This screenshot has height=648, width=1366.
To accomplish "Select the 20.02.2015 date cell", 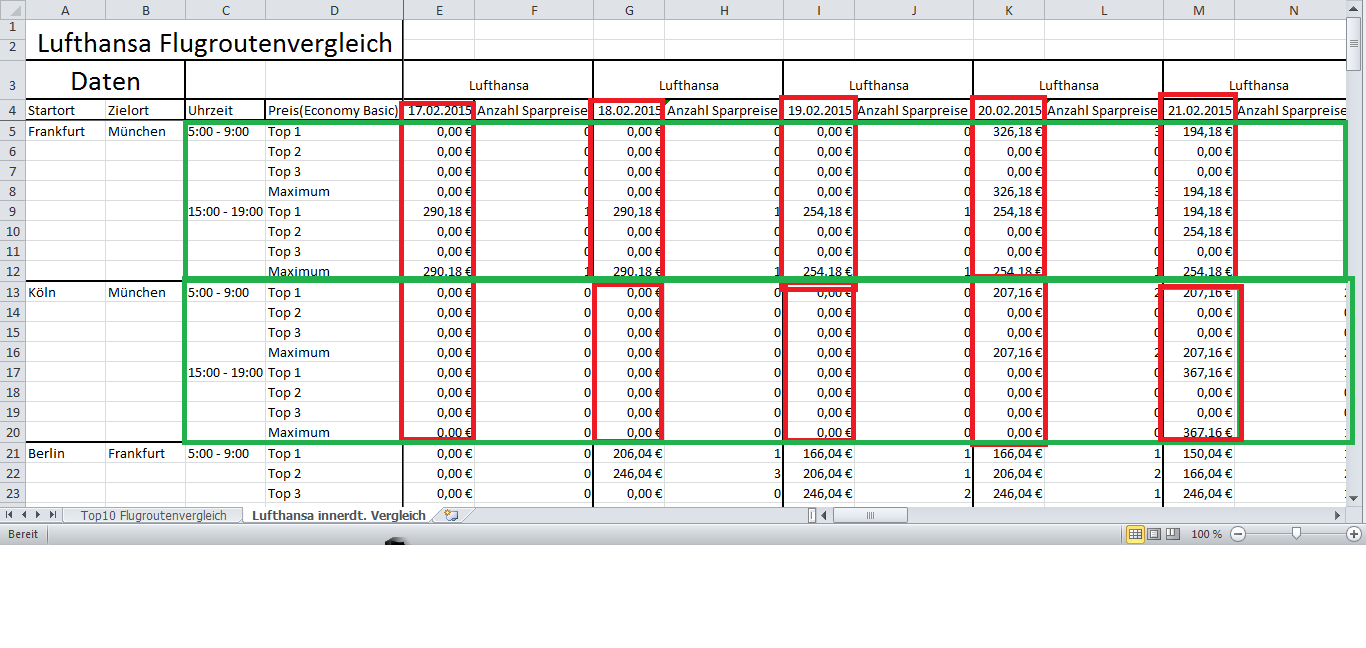I will [x=1008, y=110].
